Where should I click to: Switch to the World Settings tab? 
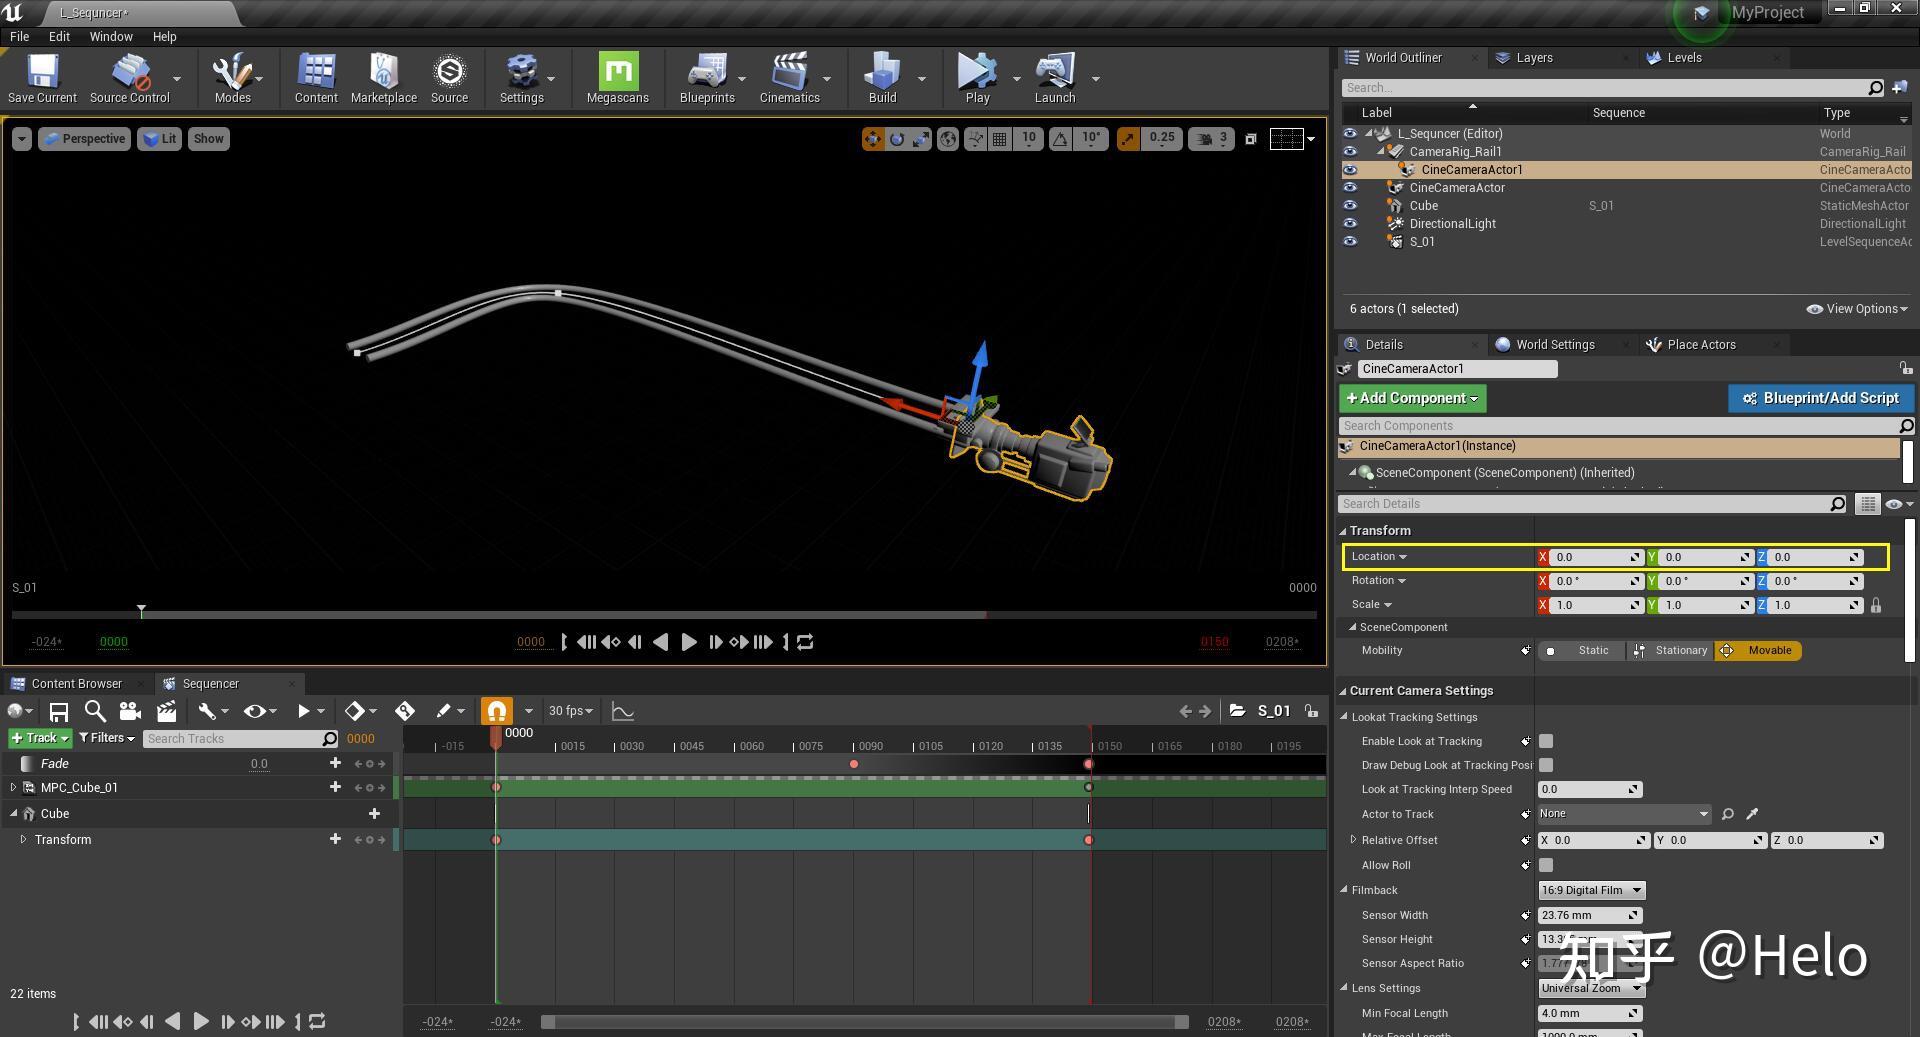coord(1553,344)
